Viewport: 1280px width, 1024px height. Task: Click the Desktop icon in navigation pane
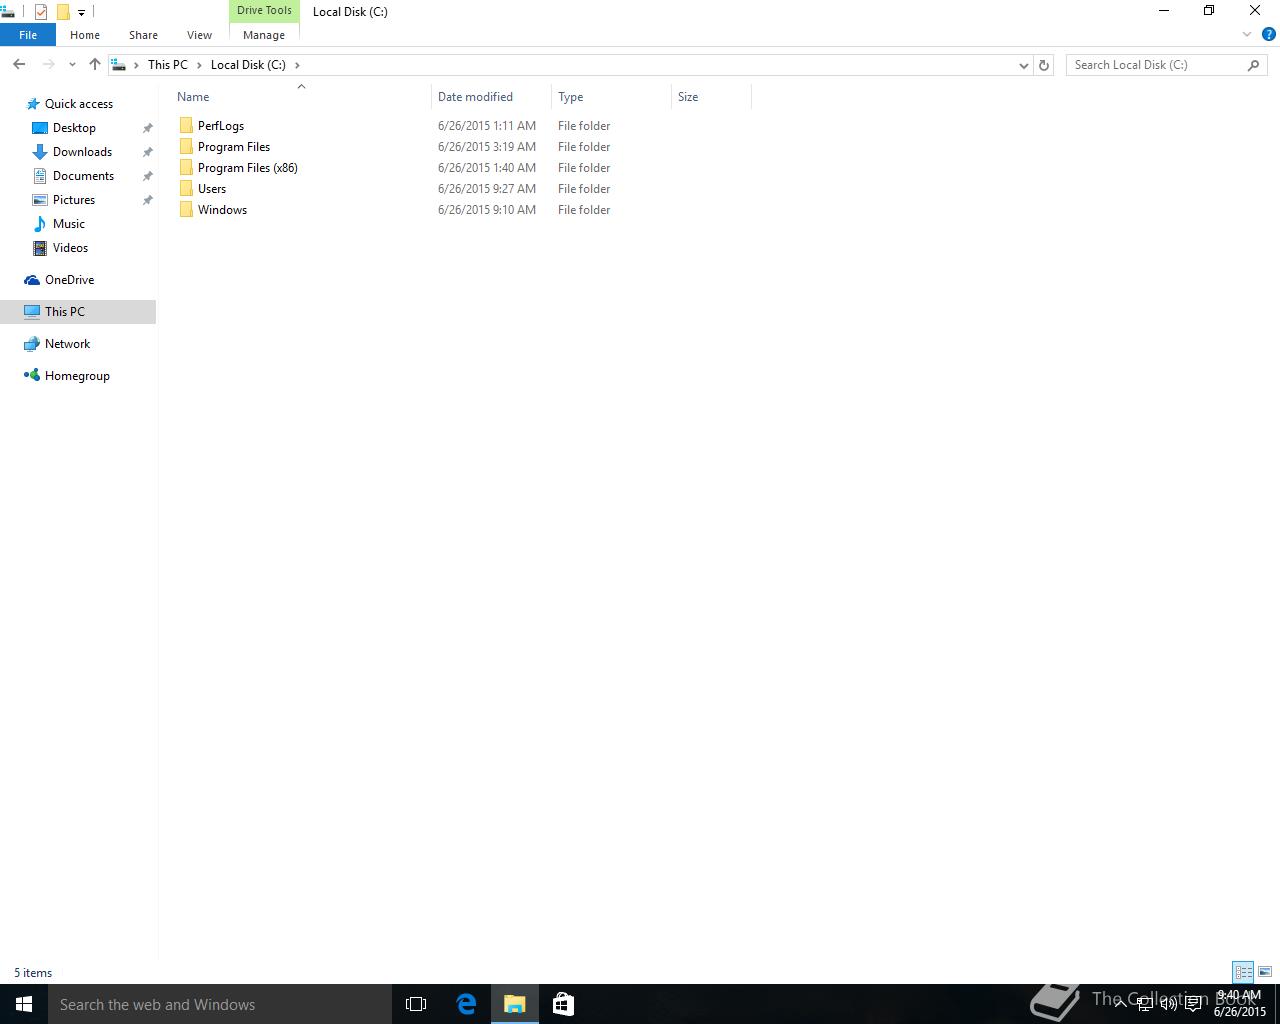click(40, 128)
